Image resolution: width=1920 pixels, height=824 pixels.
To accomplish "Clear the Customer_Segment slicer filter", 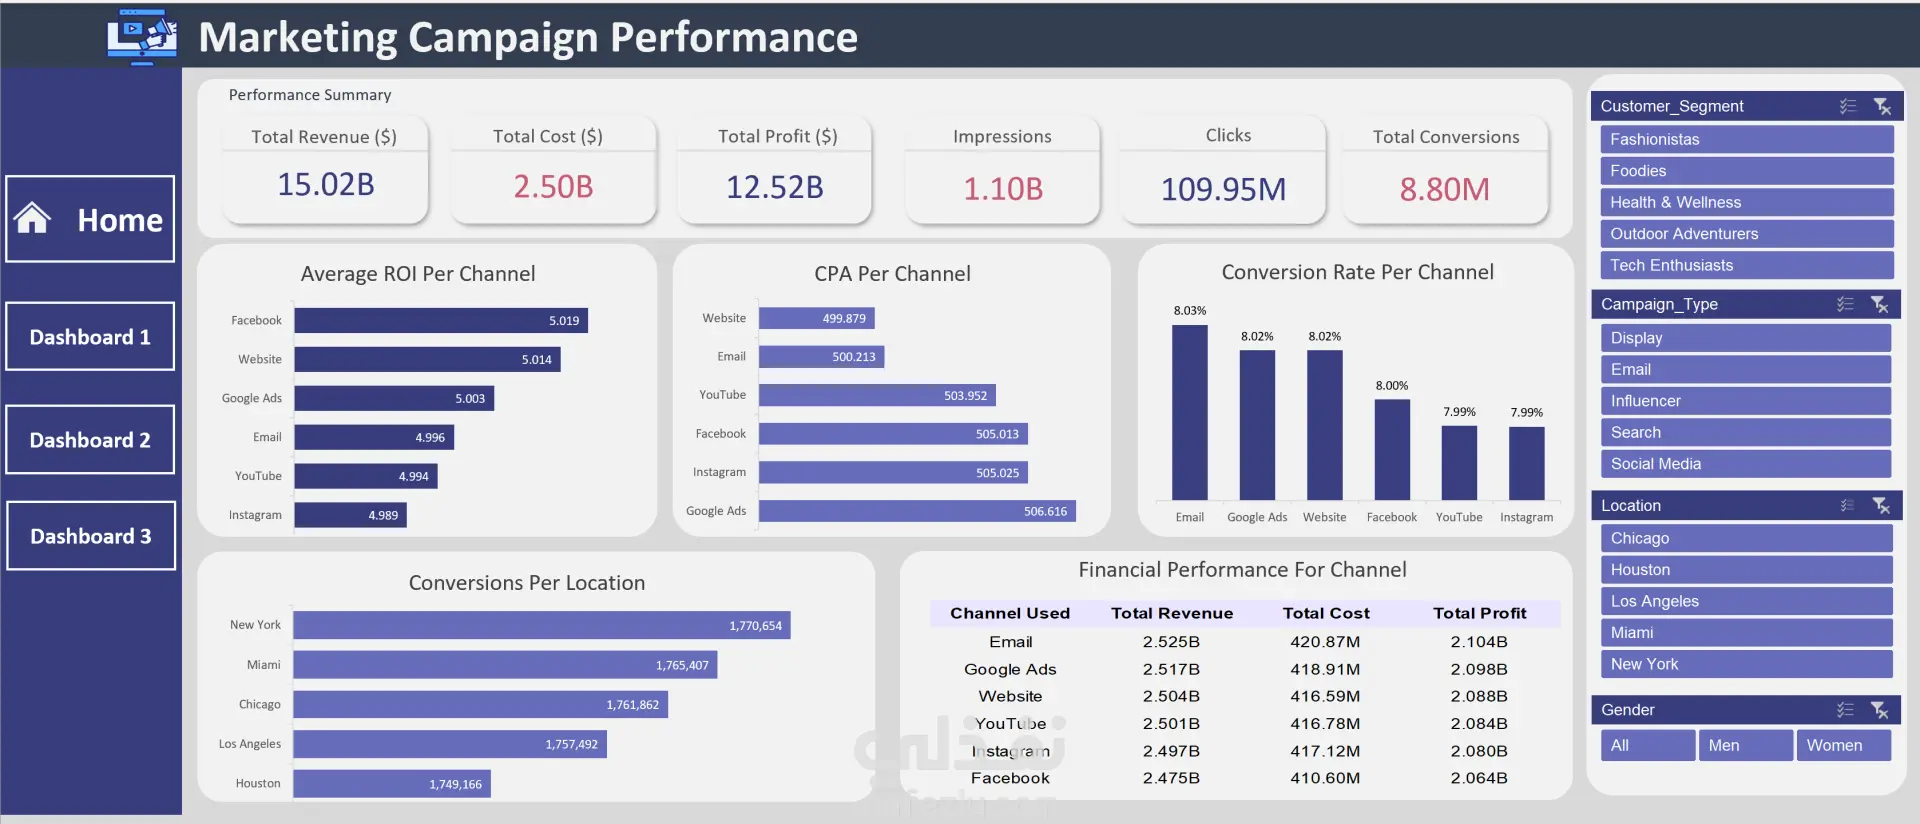I will pyautogui.click(x=1881, y=106).
